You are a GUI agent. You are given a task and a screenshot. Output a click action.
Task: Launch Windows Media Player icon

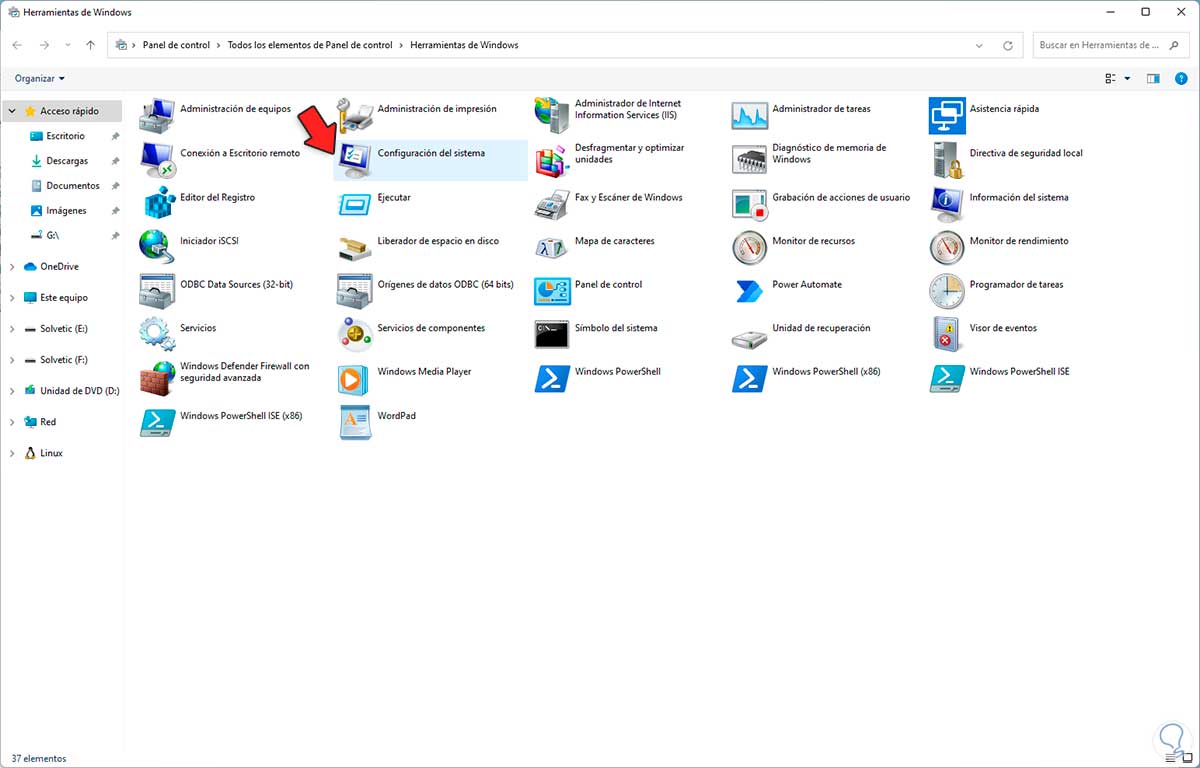354,378
